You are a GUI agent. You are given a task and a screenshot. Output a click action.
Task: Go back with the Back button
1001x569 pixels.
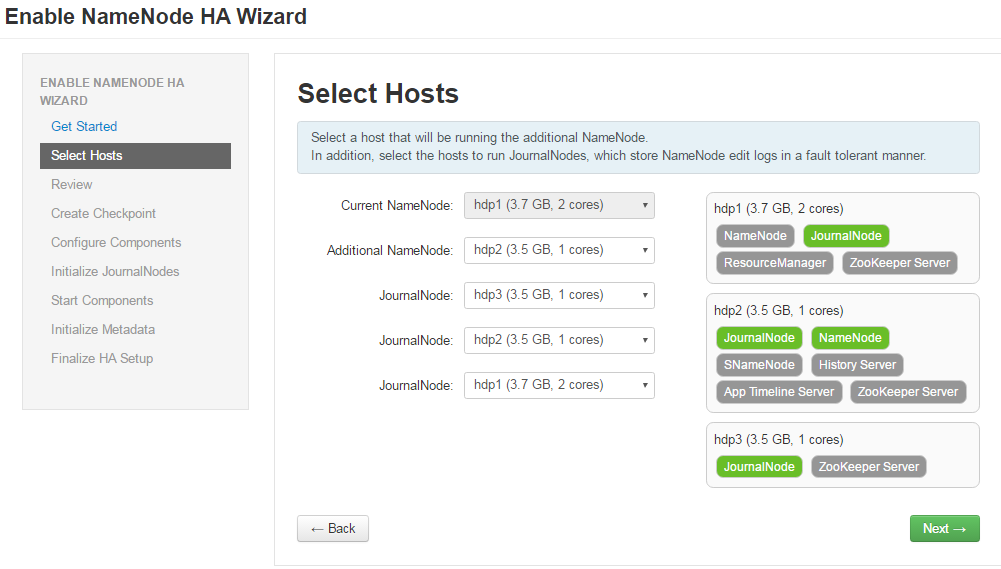(x=333, y=528)
